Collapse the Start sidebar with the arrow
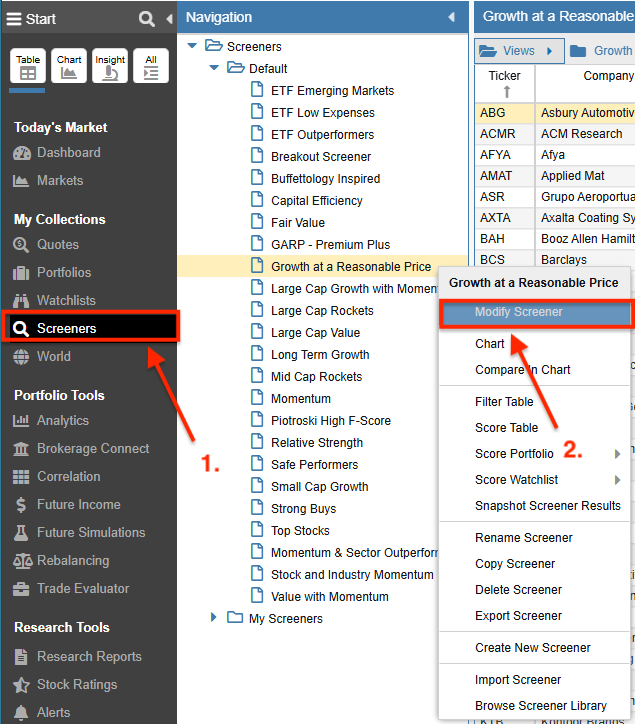Viewport: 635px width, 724px height. pyautogui.click(x=169, y=19)
